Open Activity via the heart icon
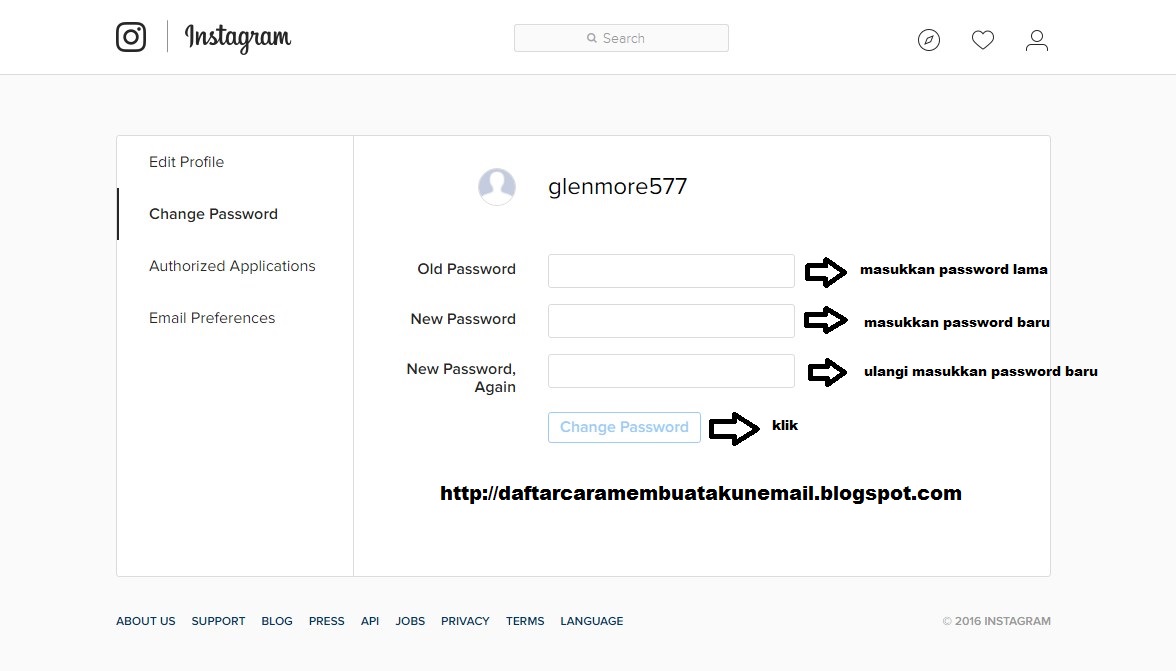This screenshot has width=1176, height=671. [982, 40]
